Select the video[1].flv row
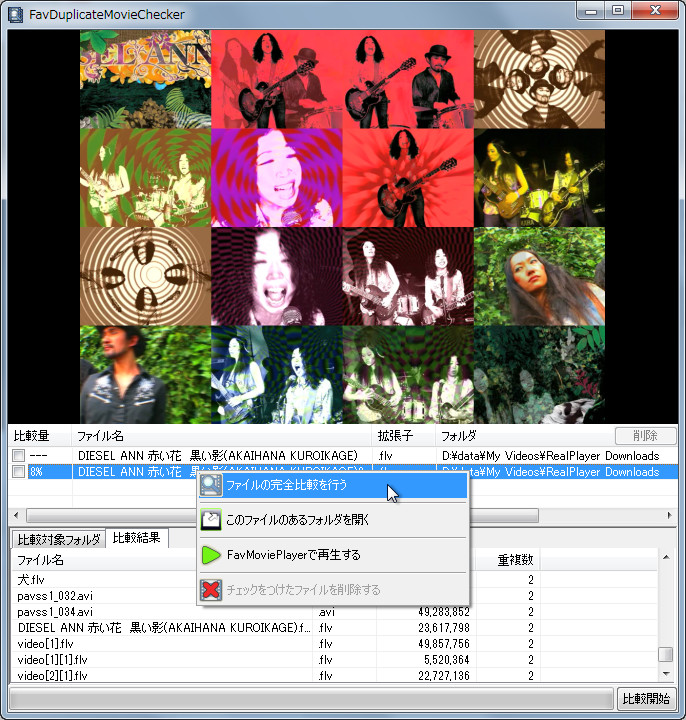The width and height of the screenshot is (686, 720). pyautogui.click(x=334, y=644)
